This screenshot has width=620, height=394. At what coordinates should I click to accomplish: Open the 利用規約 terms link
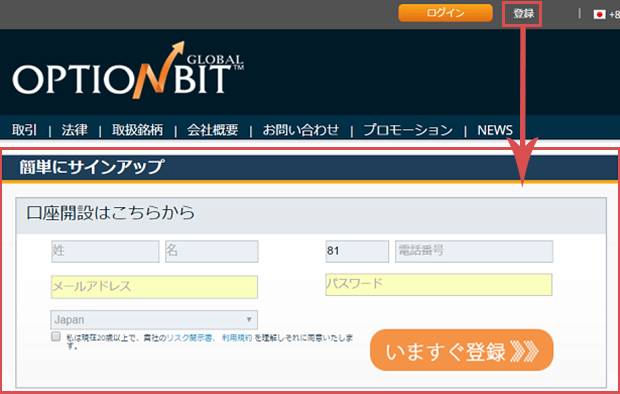(x=236, y=338)
